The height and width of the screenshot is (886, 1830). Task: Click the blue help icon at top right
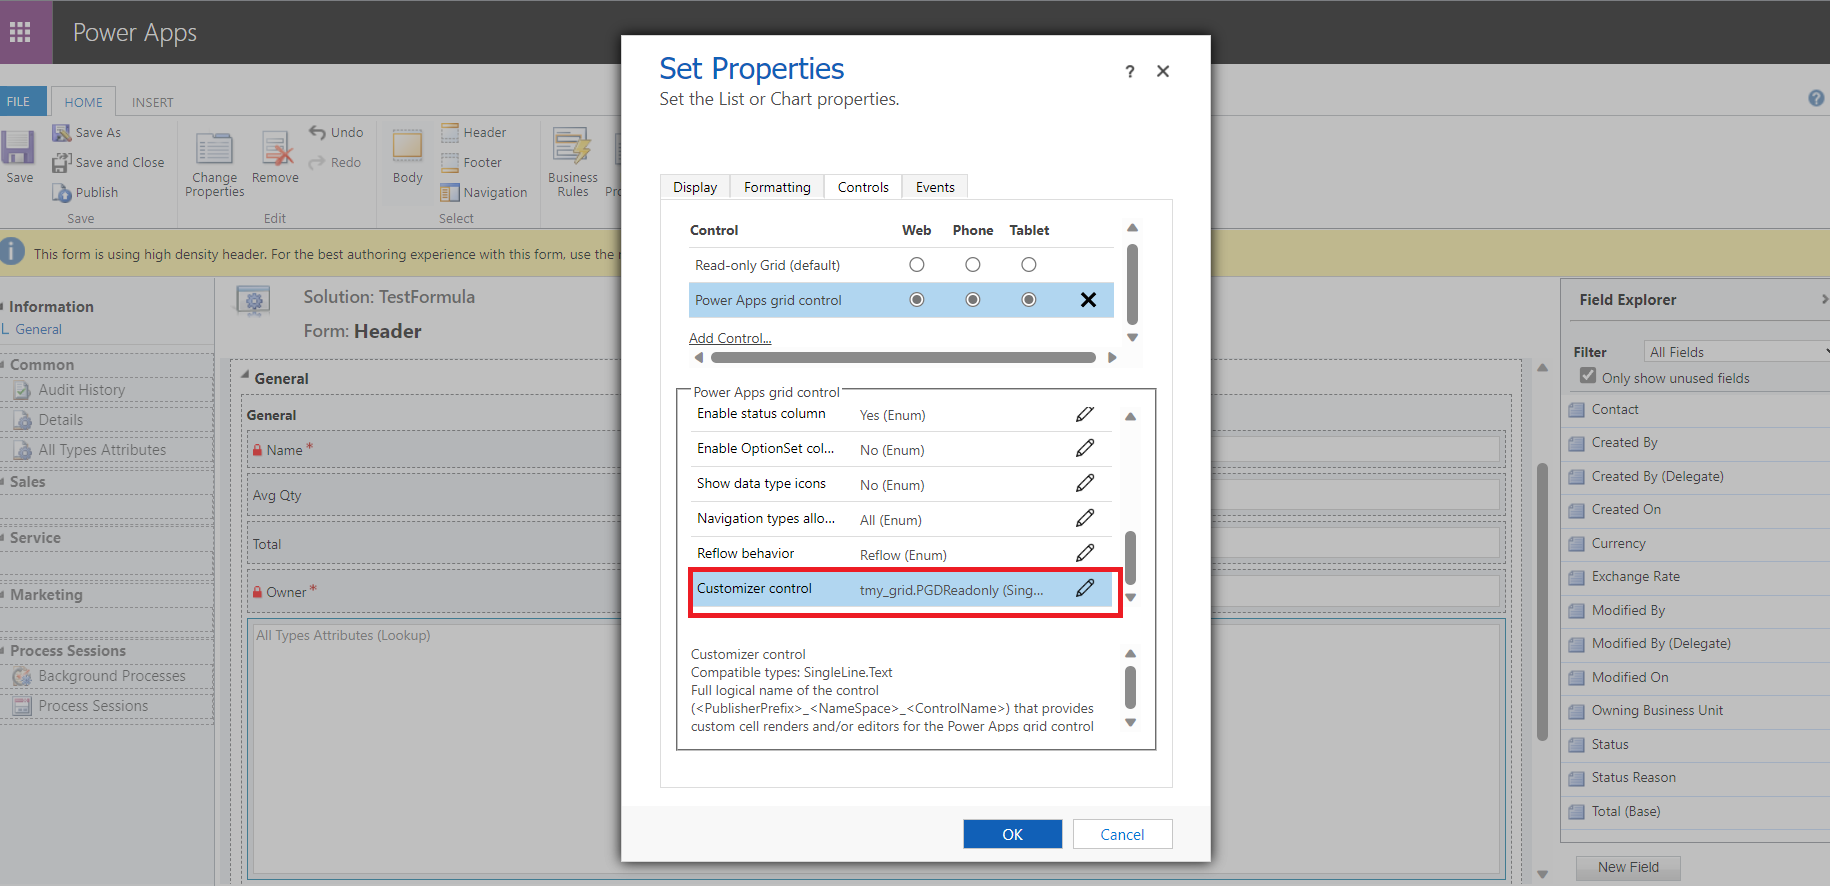pos(1816,98)
